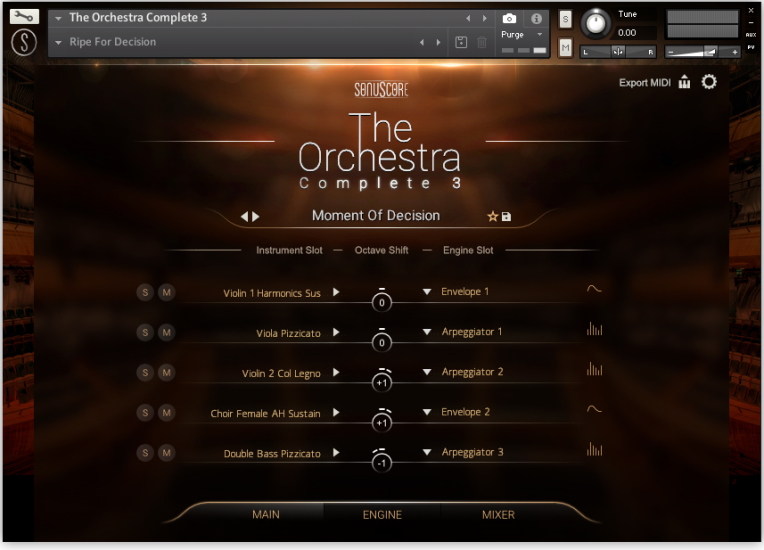Expand Violin 2 Col Legno instrument arrow
This screenshot has width=764, height=550.
pos(336,372)
